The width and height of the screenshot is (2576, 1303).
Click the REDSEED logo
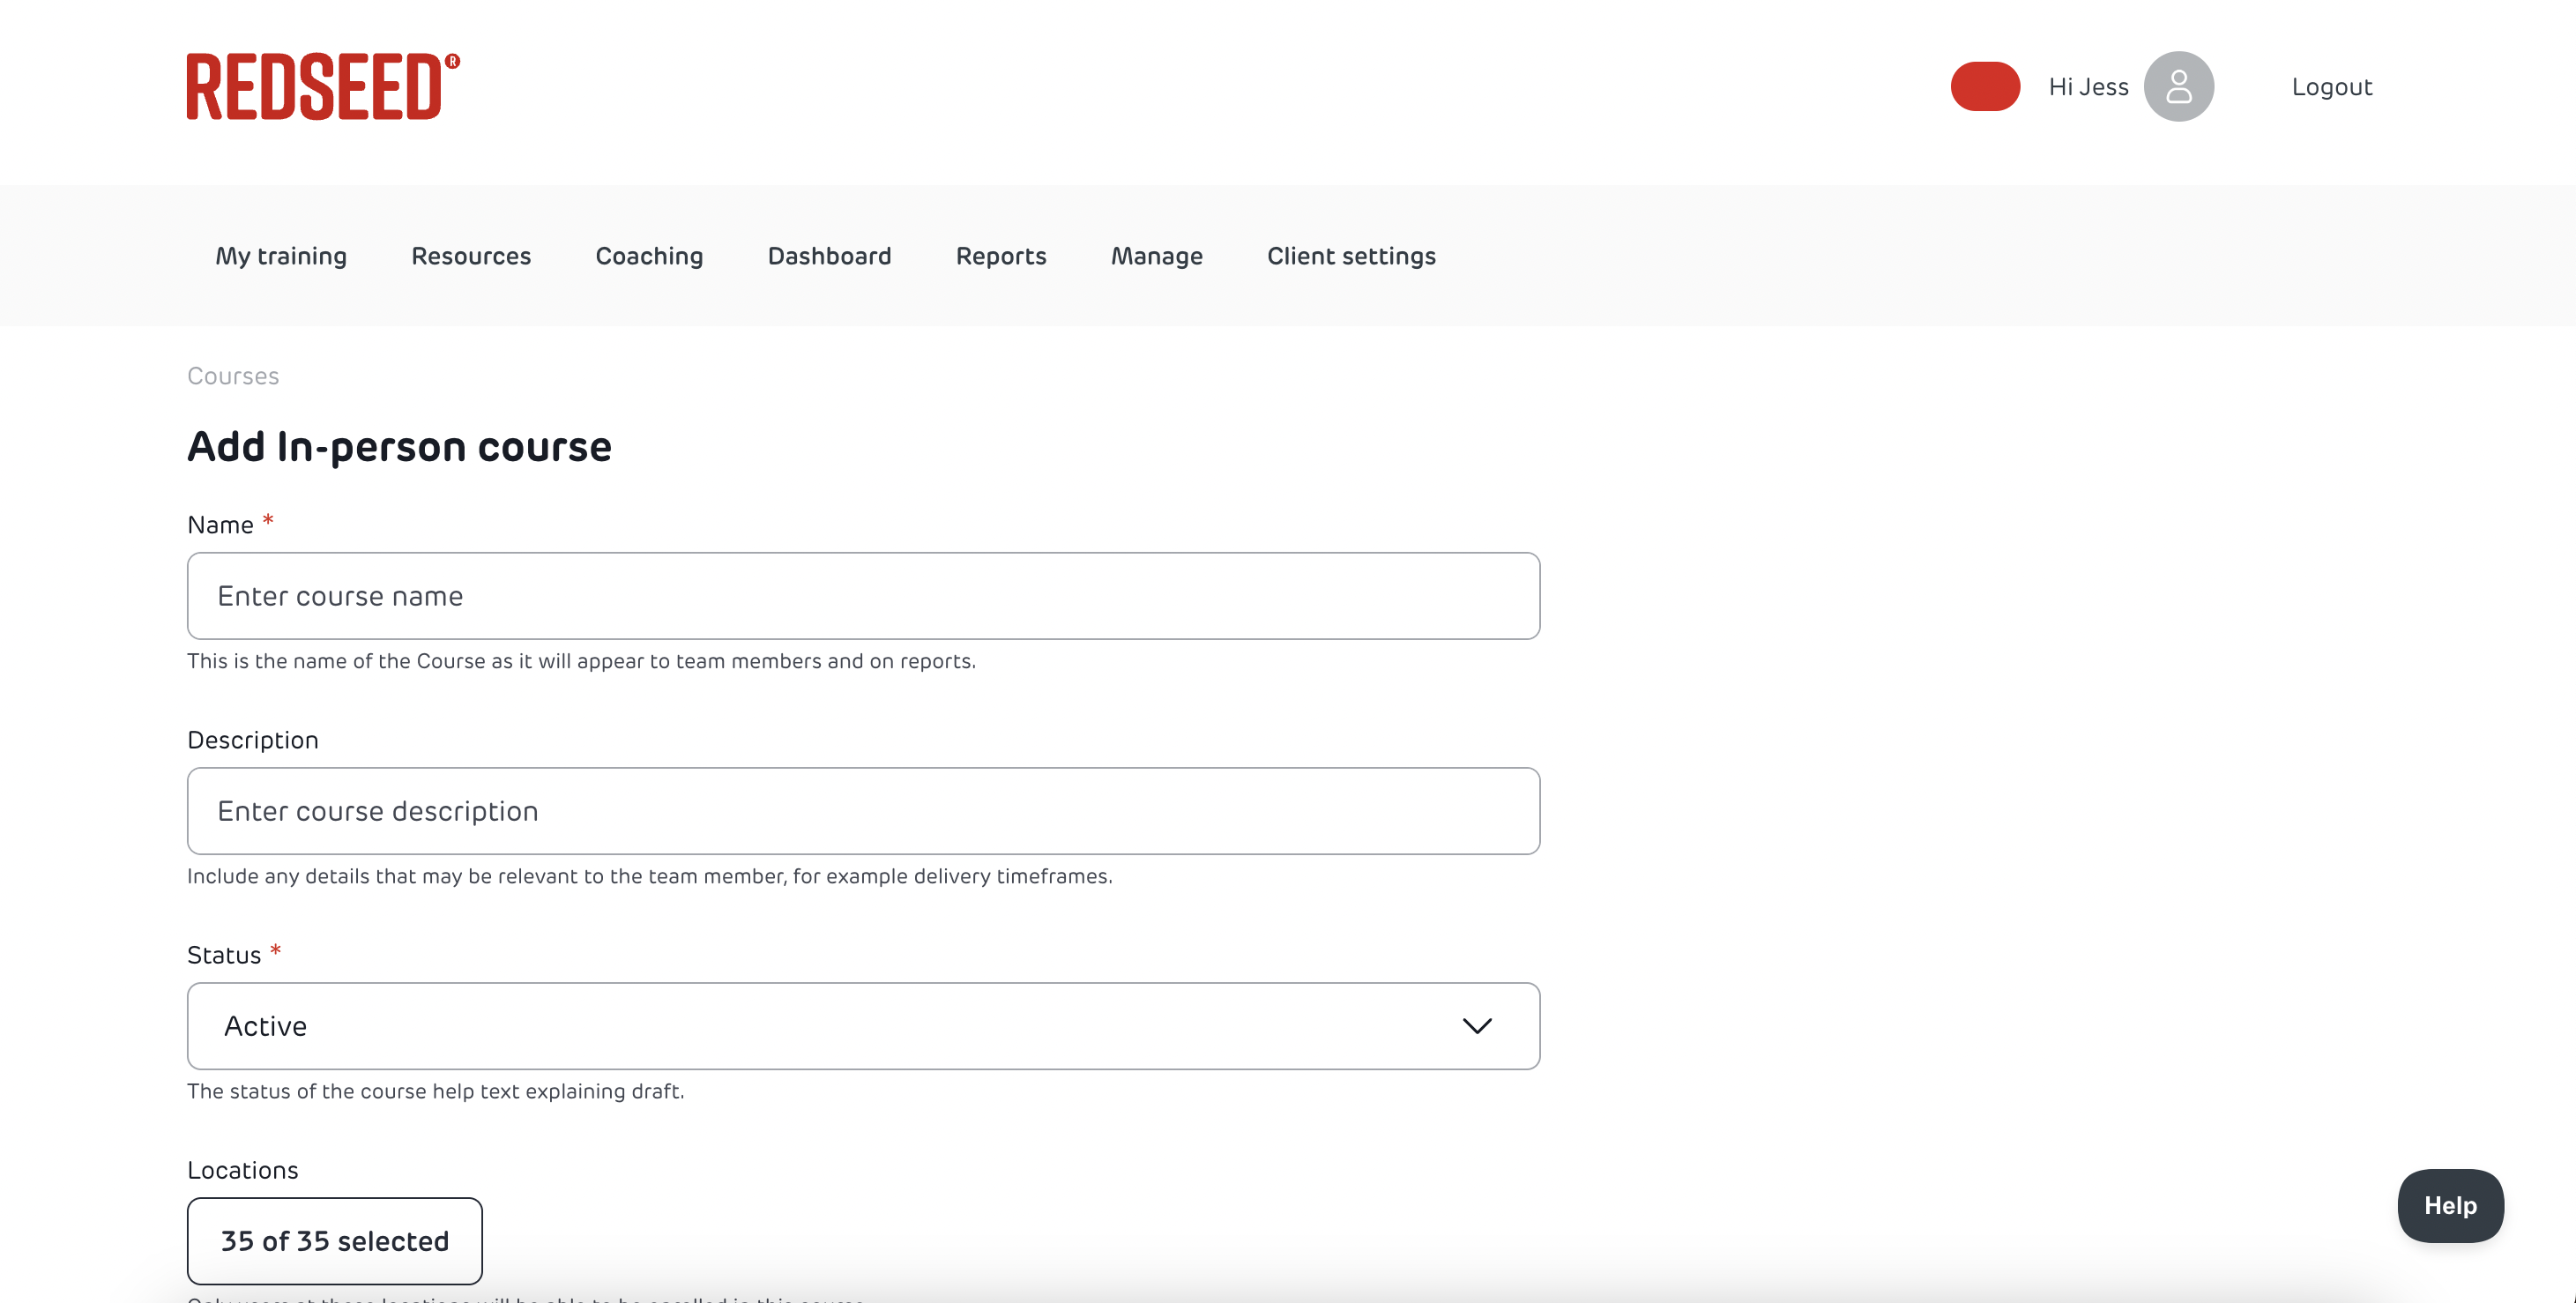[322, 86]
